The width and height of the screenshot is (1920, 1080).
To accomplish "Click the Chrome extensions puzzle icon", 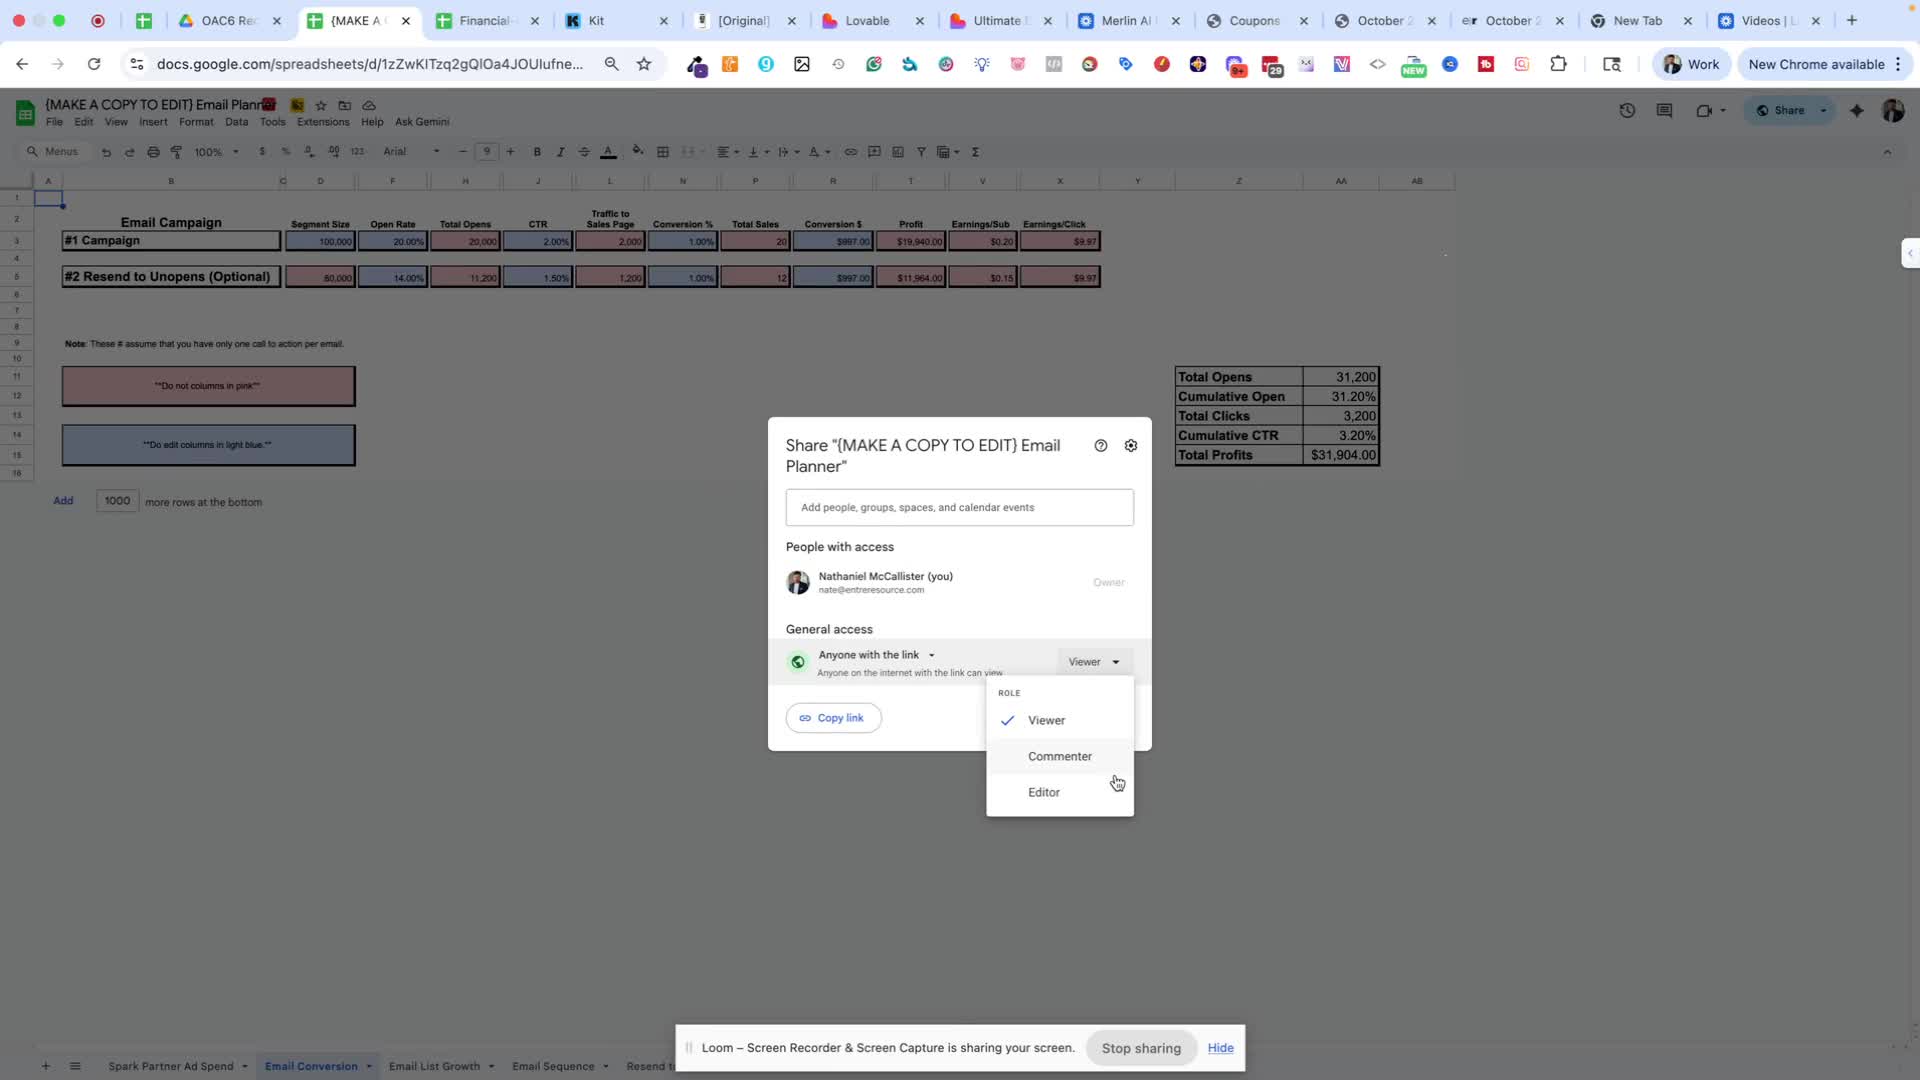I will pos(1558,64).
